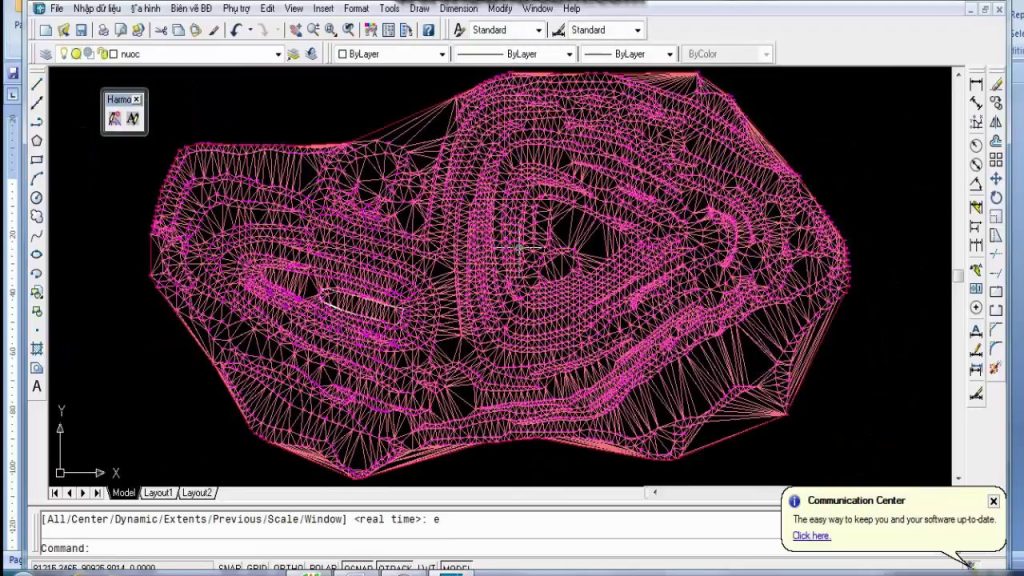Select the Line tool in Draw toolbar

pos(37,84)
